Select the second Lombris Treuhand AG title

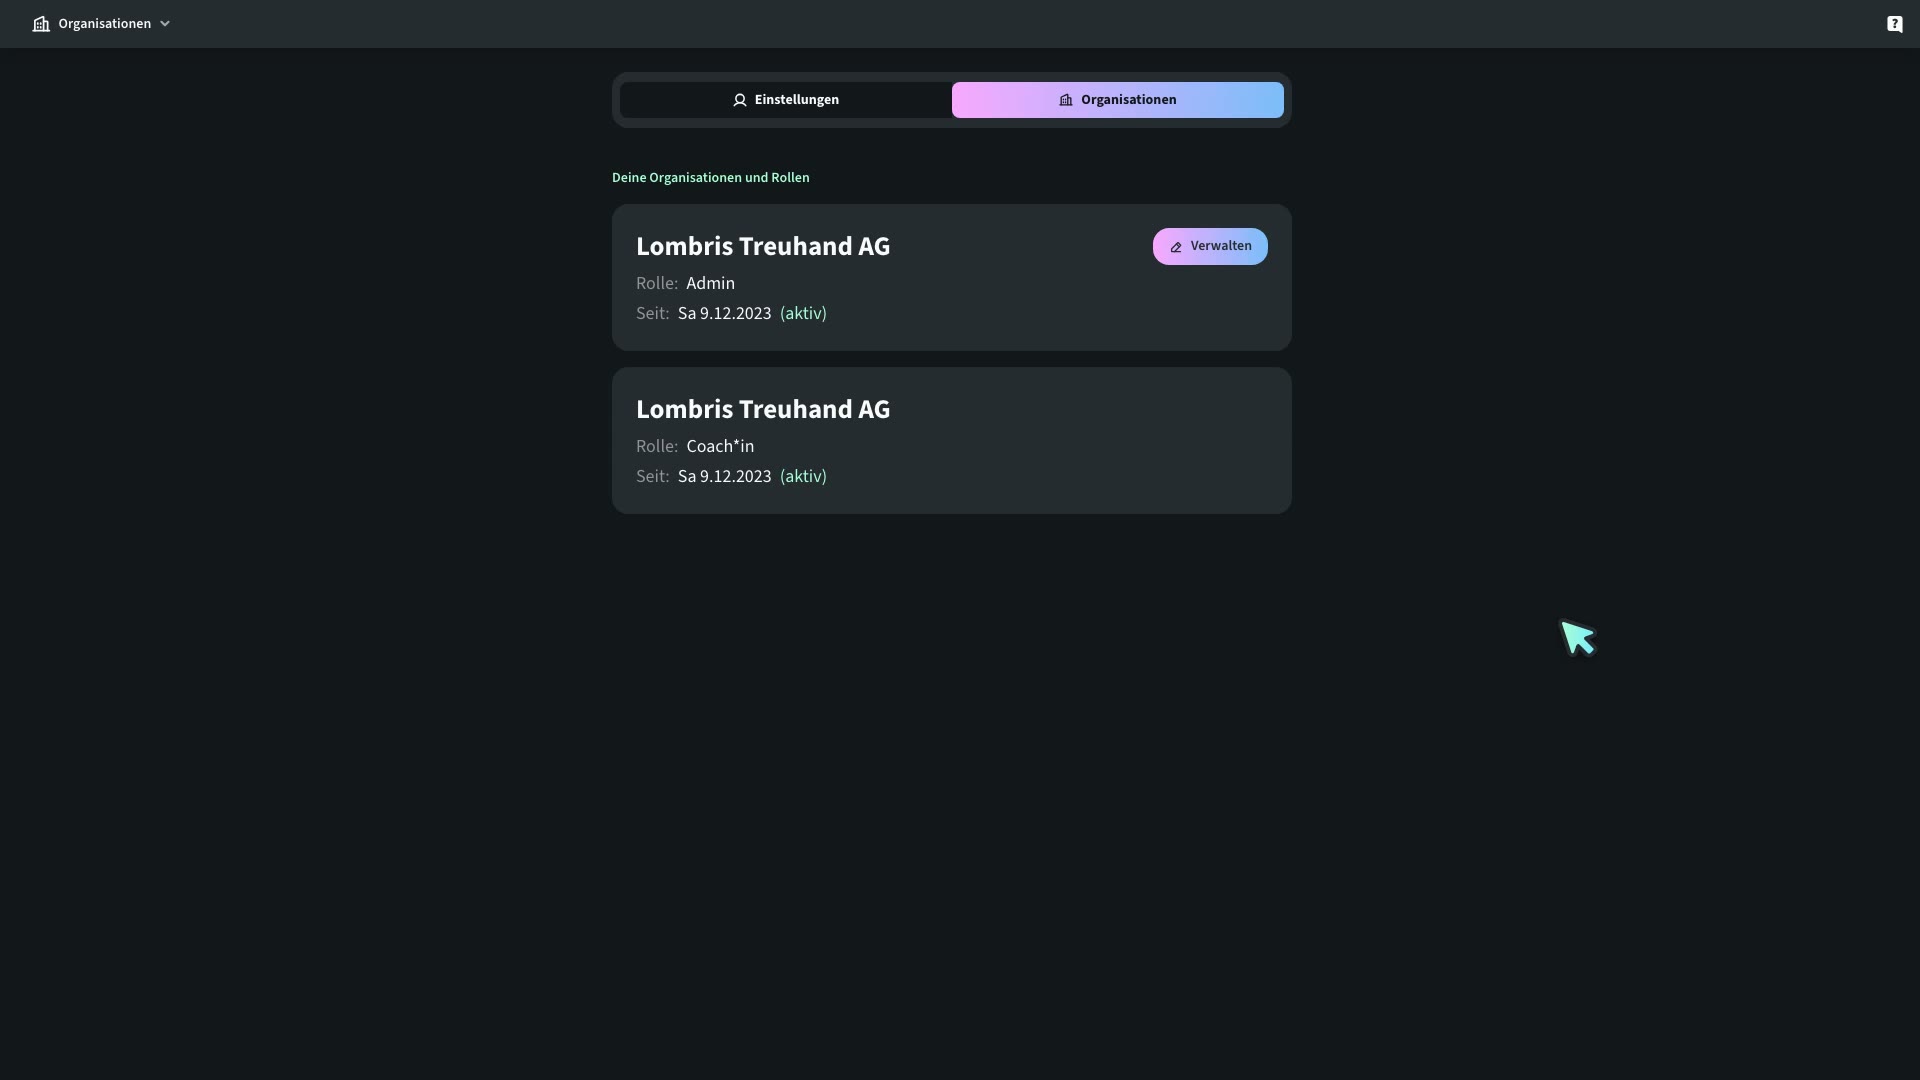coord(763,409)
